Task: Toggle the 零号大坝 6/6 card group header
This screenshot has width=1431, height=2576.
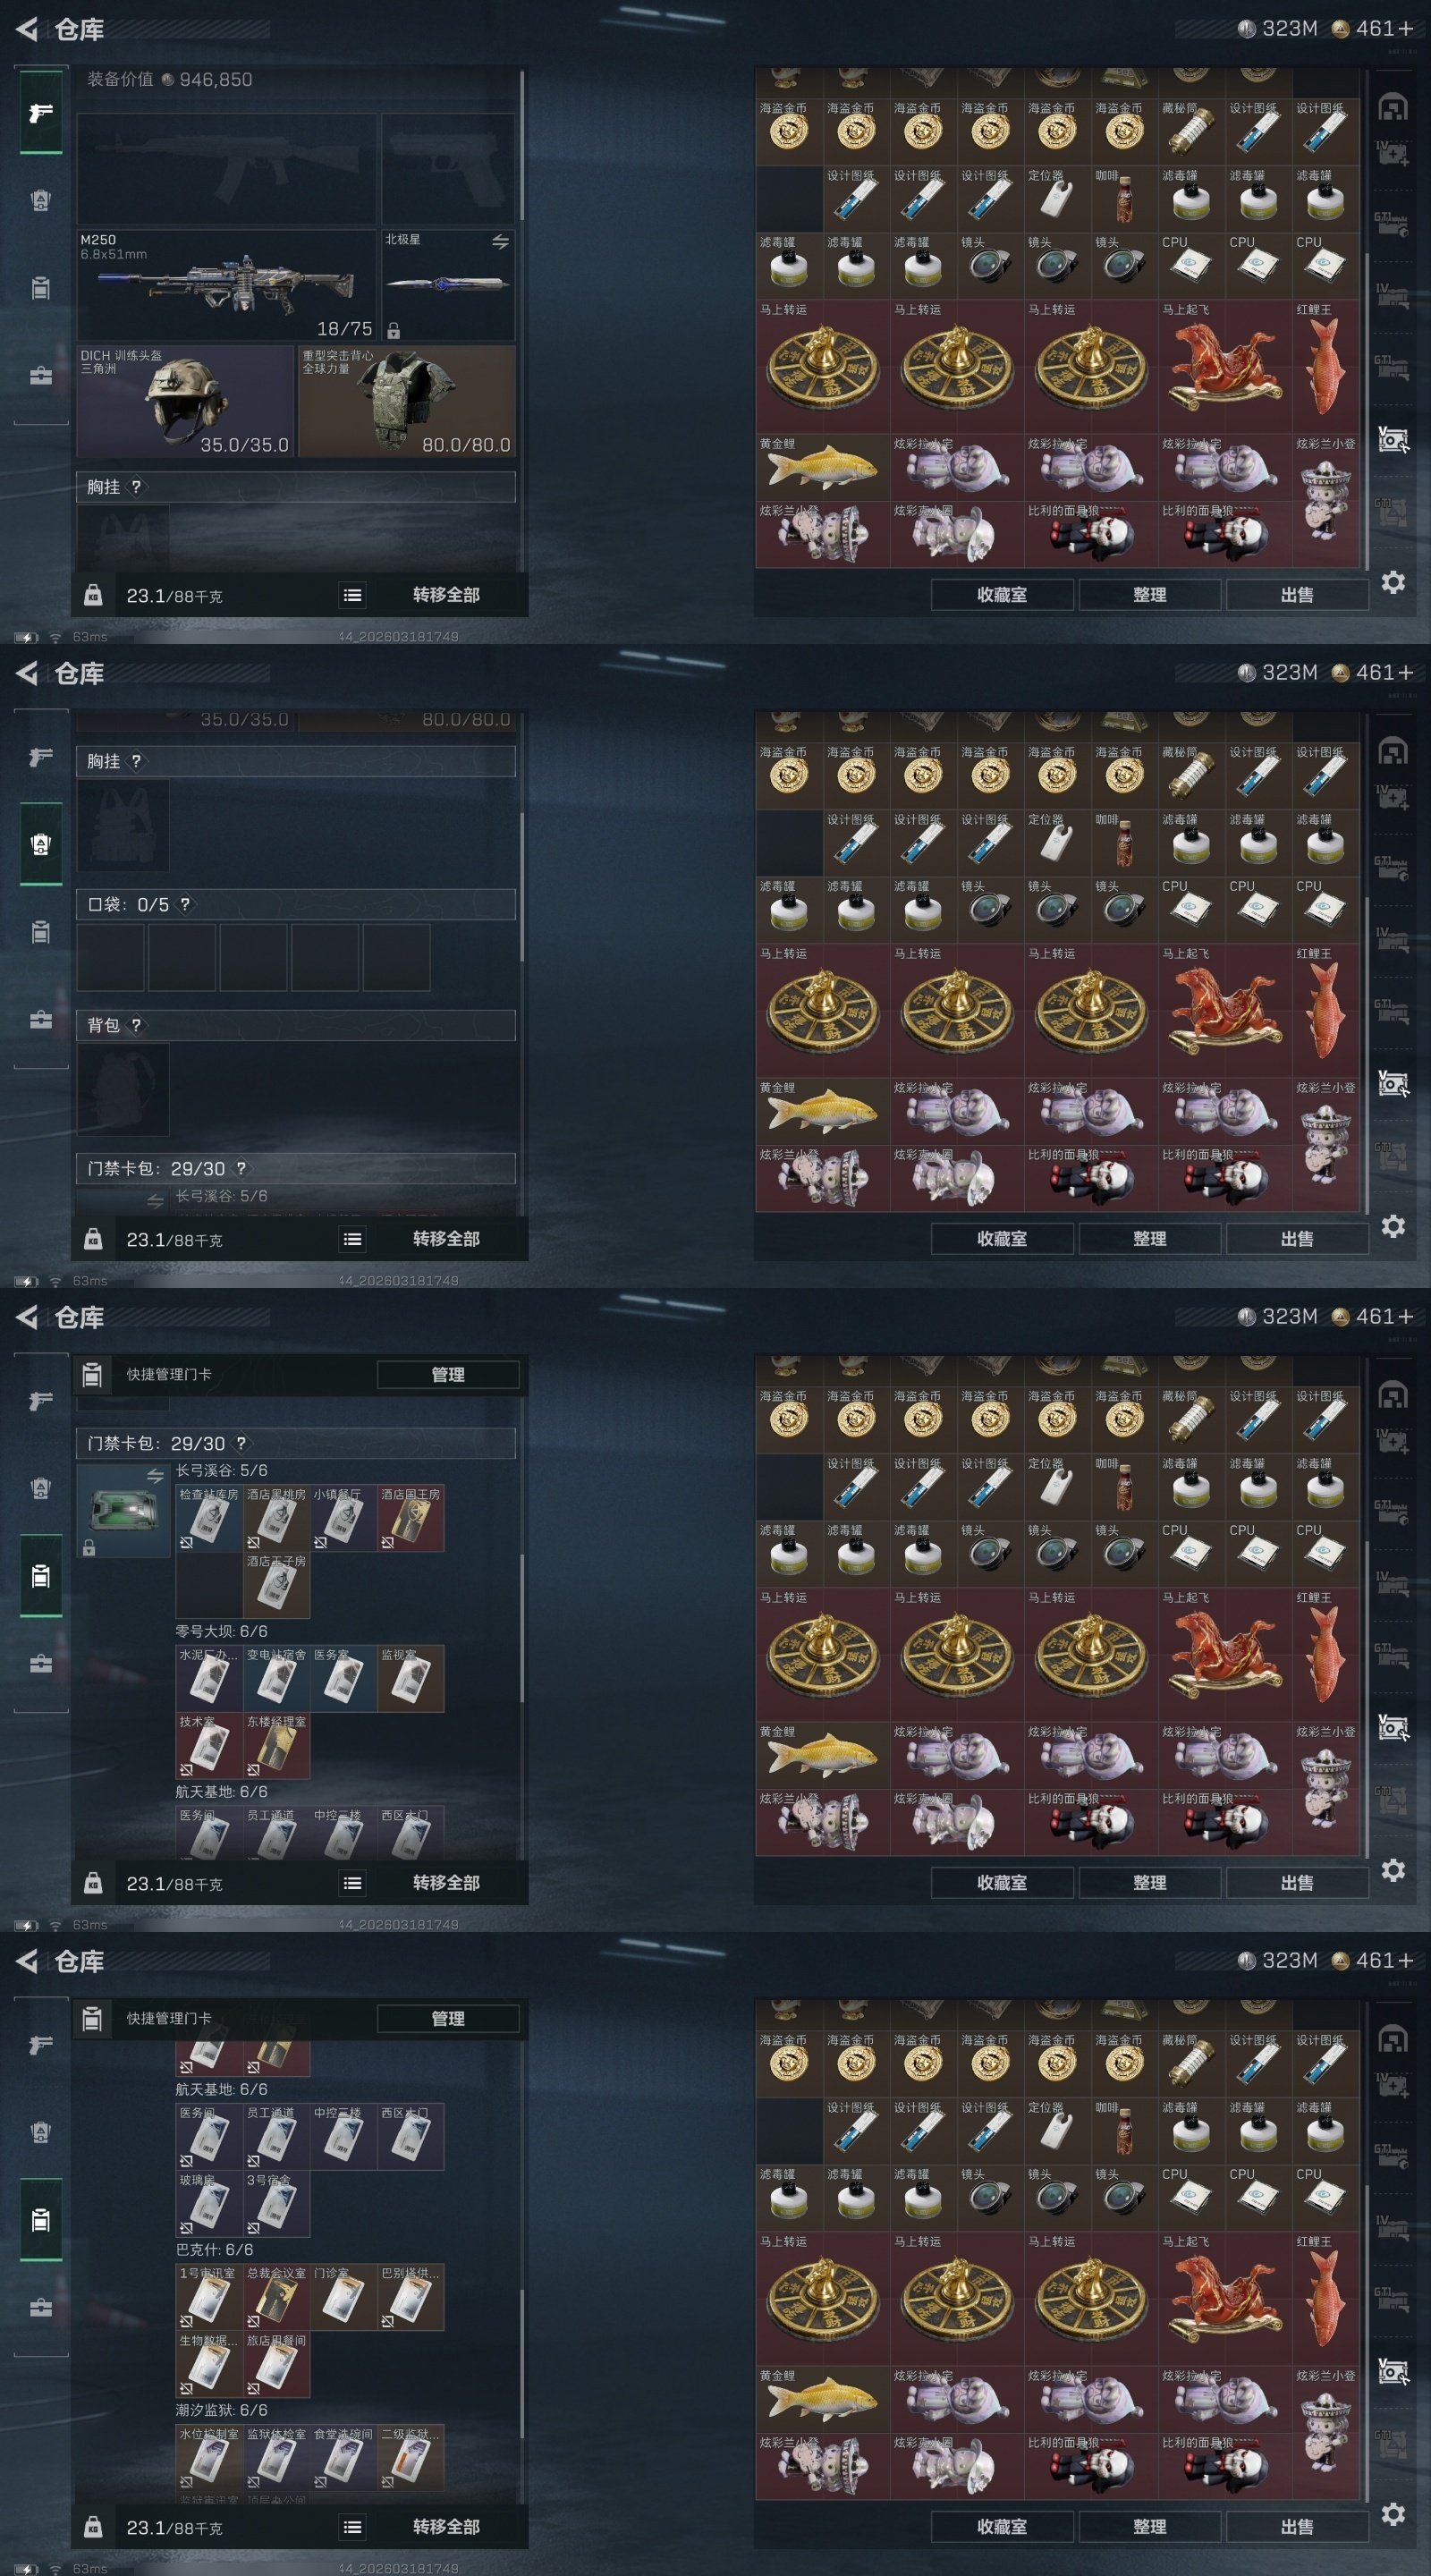Action: [x=222, y=1631]
